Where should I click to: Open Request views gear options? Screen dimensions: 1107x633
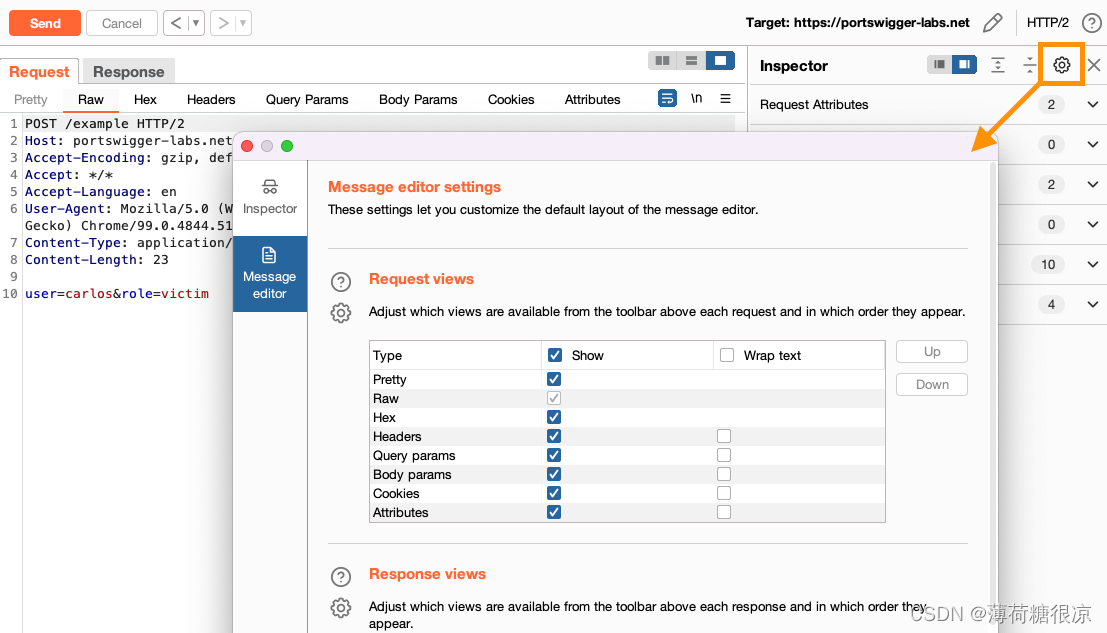click(341, 313)
